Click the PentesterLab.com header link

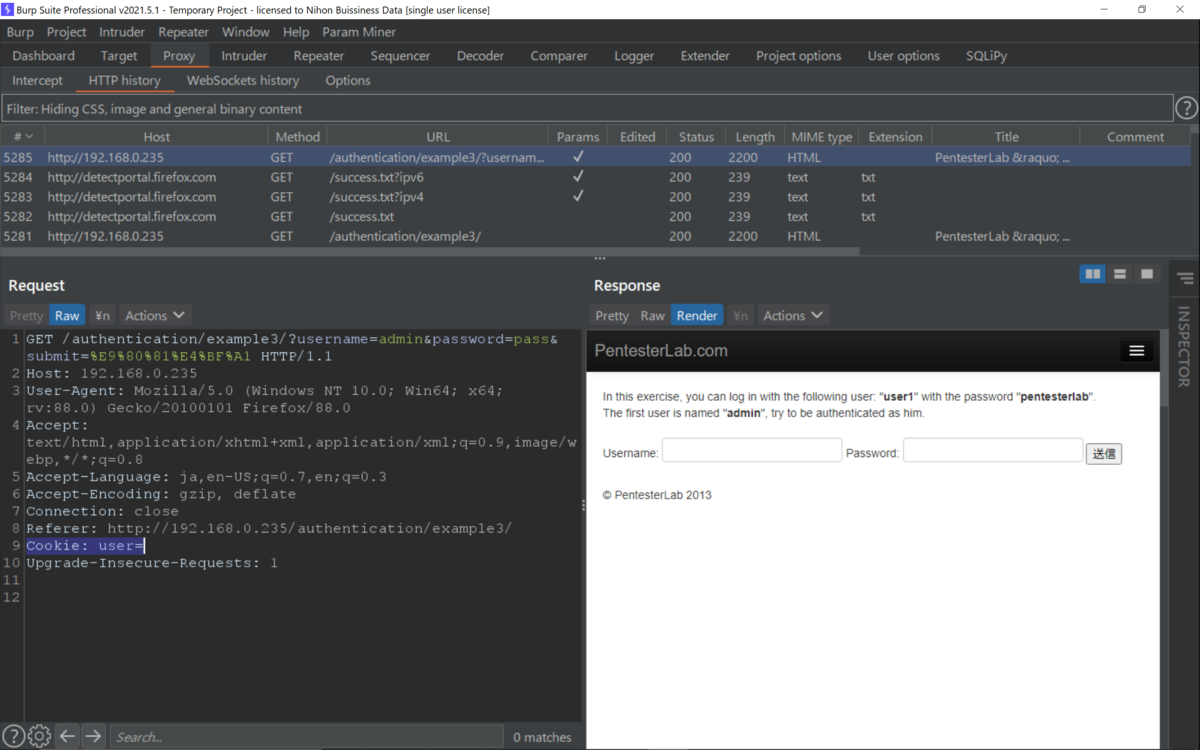(x=661, y=351)
